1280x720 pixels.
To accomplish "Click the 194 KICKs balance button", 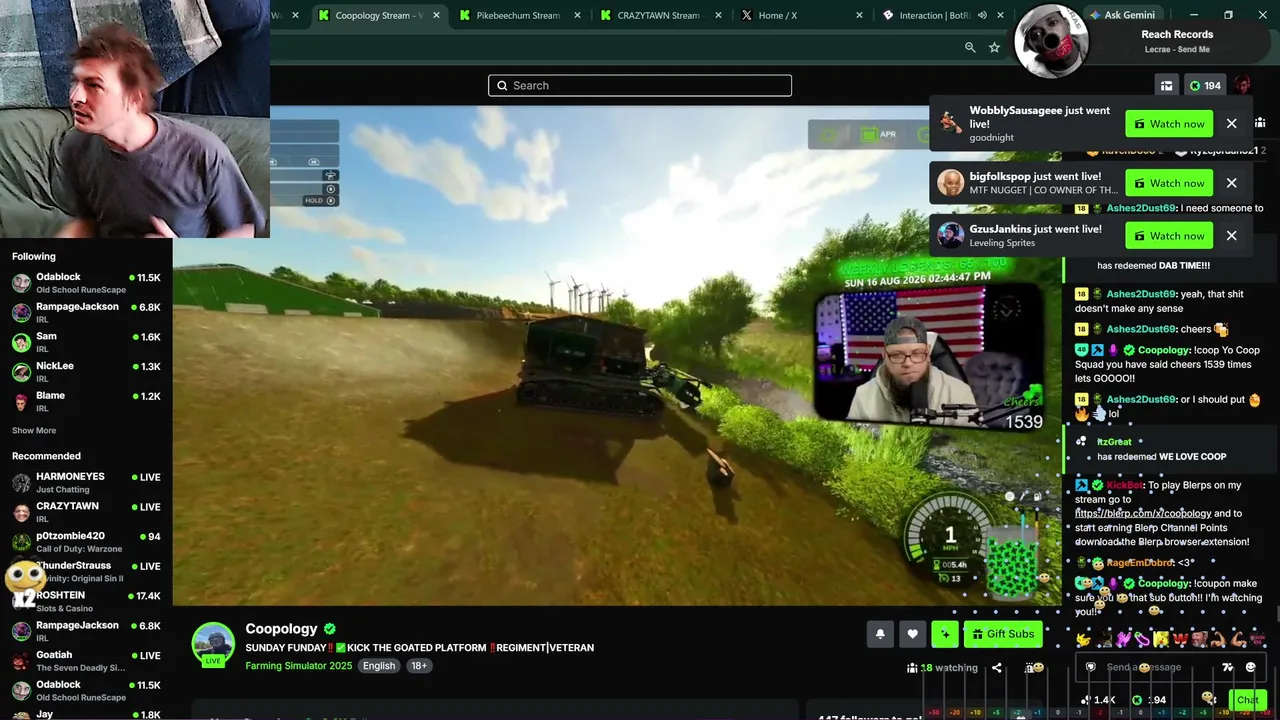I will (1204, 86).
